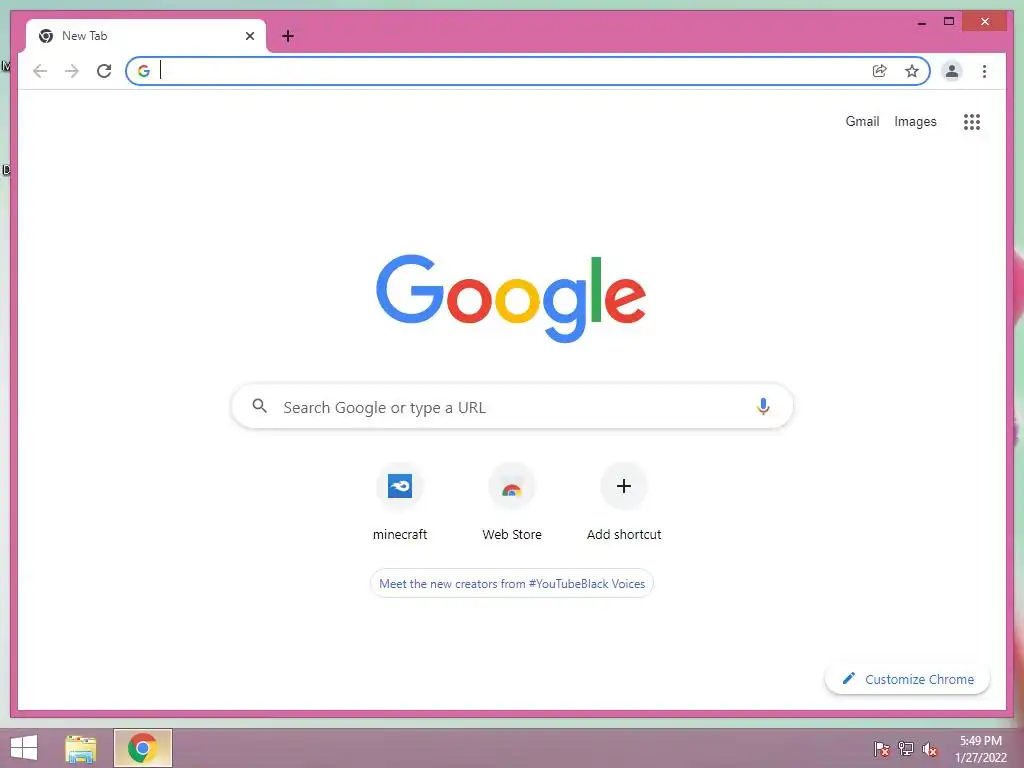Go back using the back arrow
The image size is (1024, 768).
click(40, 71)
